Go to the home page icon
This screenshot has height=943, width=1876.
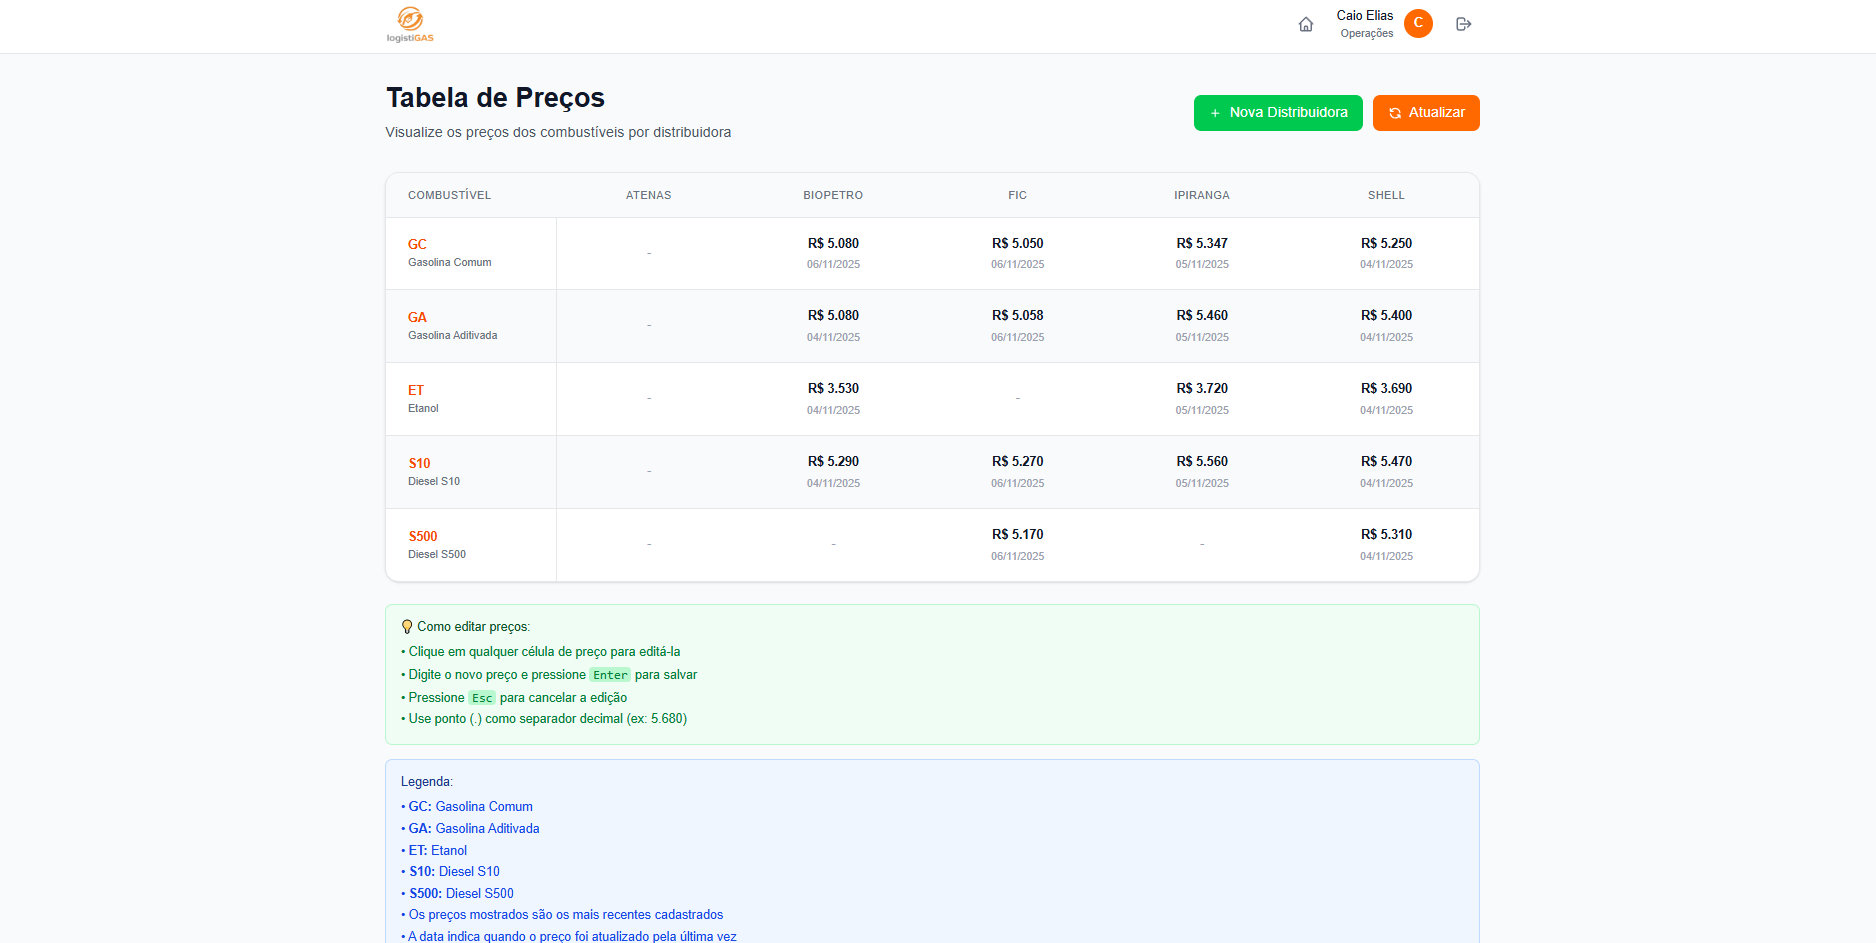1305,25
